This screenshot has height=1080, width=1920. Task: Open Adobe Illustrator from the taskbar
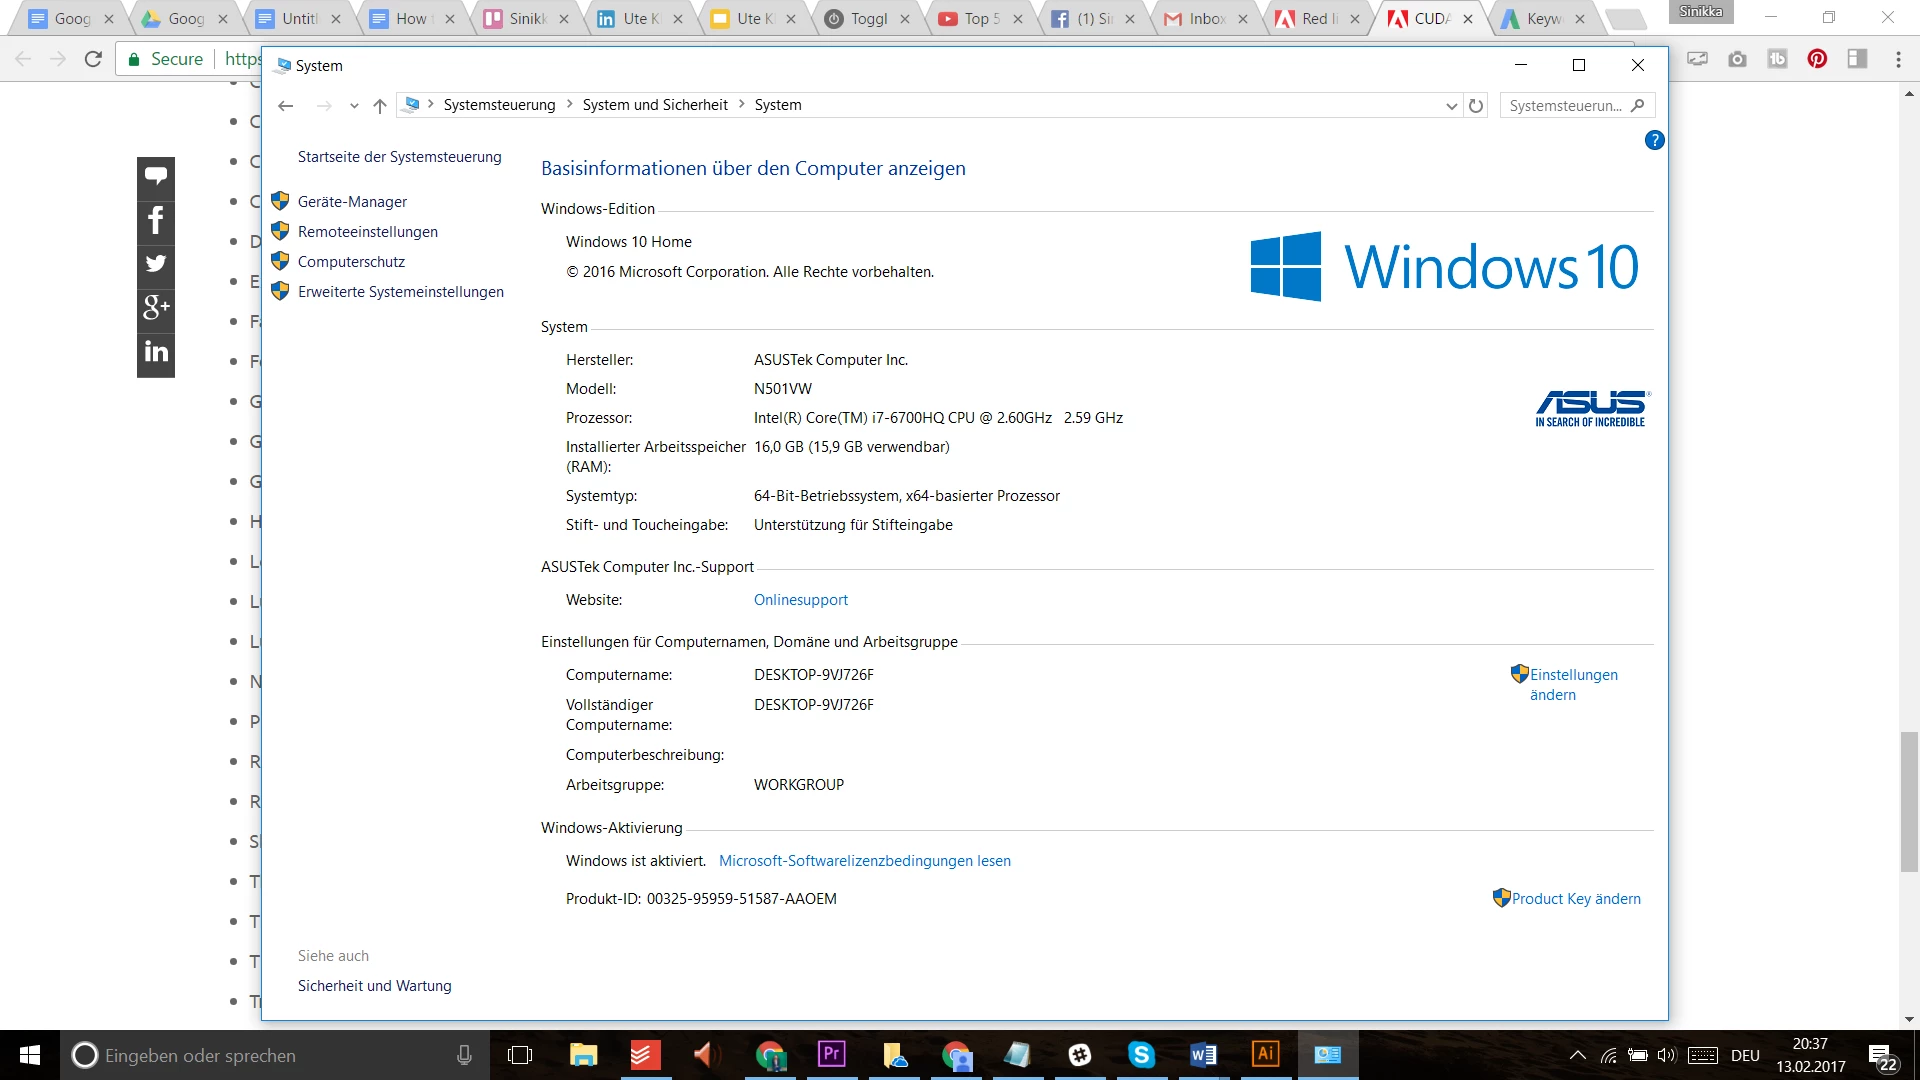[1265, 1054]
